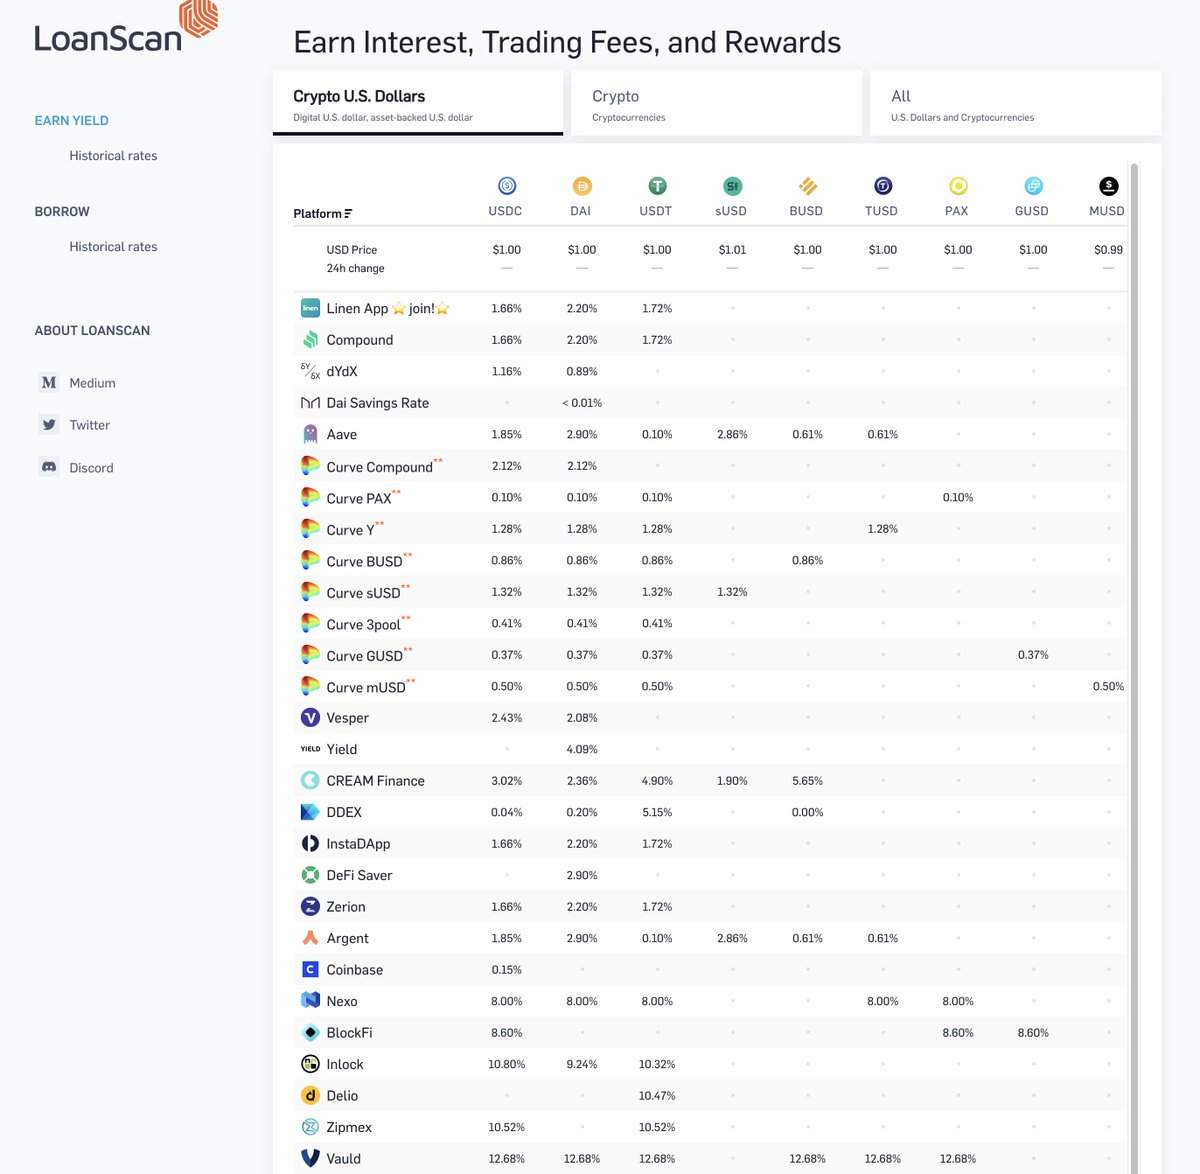Click the Medium icon in sidebar
The width and height of the screenshot is (1200, 1174).
[x=49, y=382]
